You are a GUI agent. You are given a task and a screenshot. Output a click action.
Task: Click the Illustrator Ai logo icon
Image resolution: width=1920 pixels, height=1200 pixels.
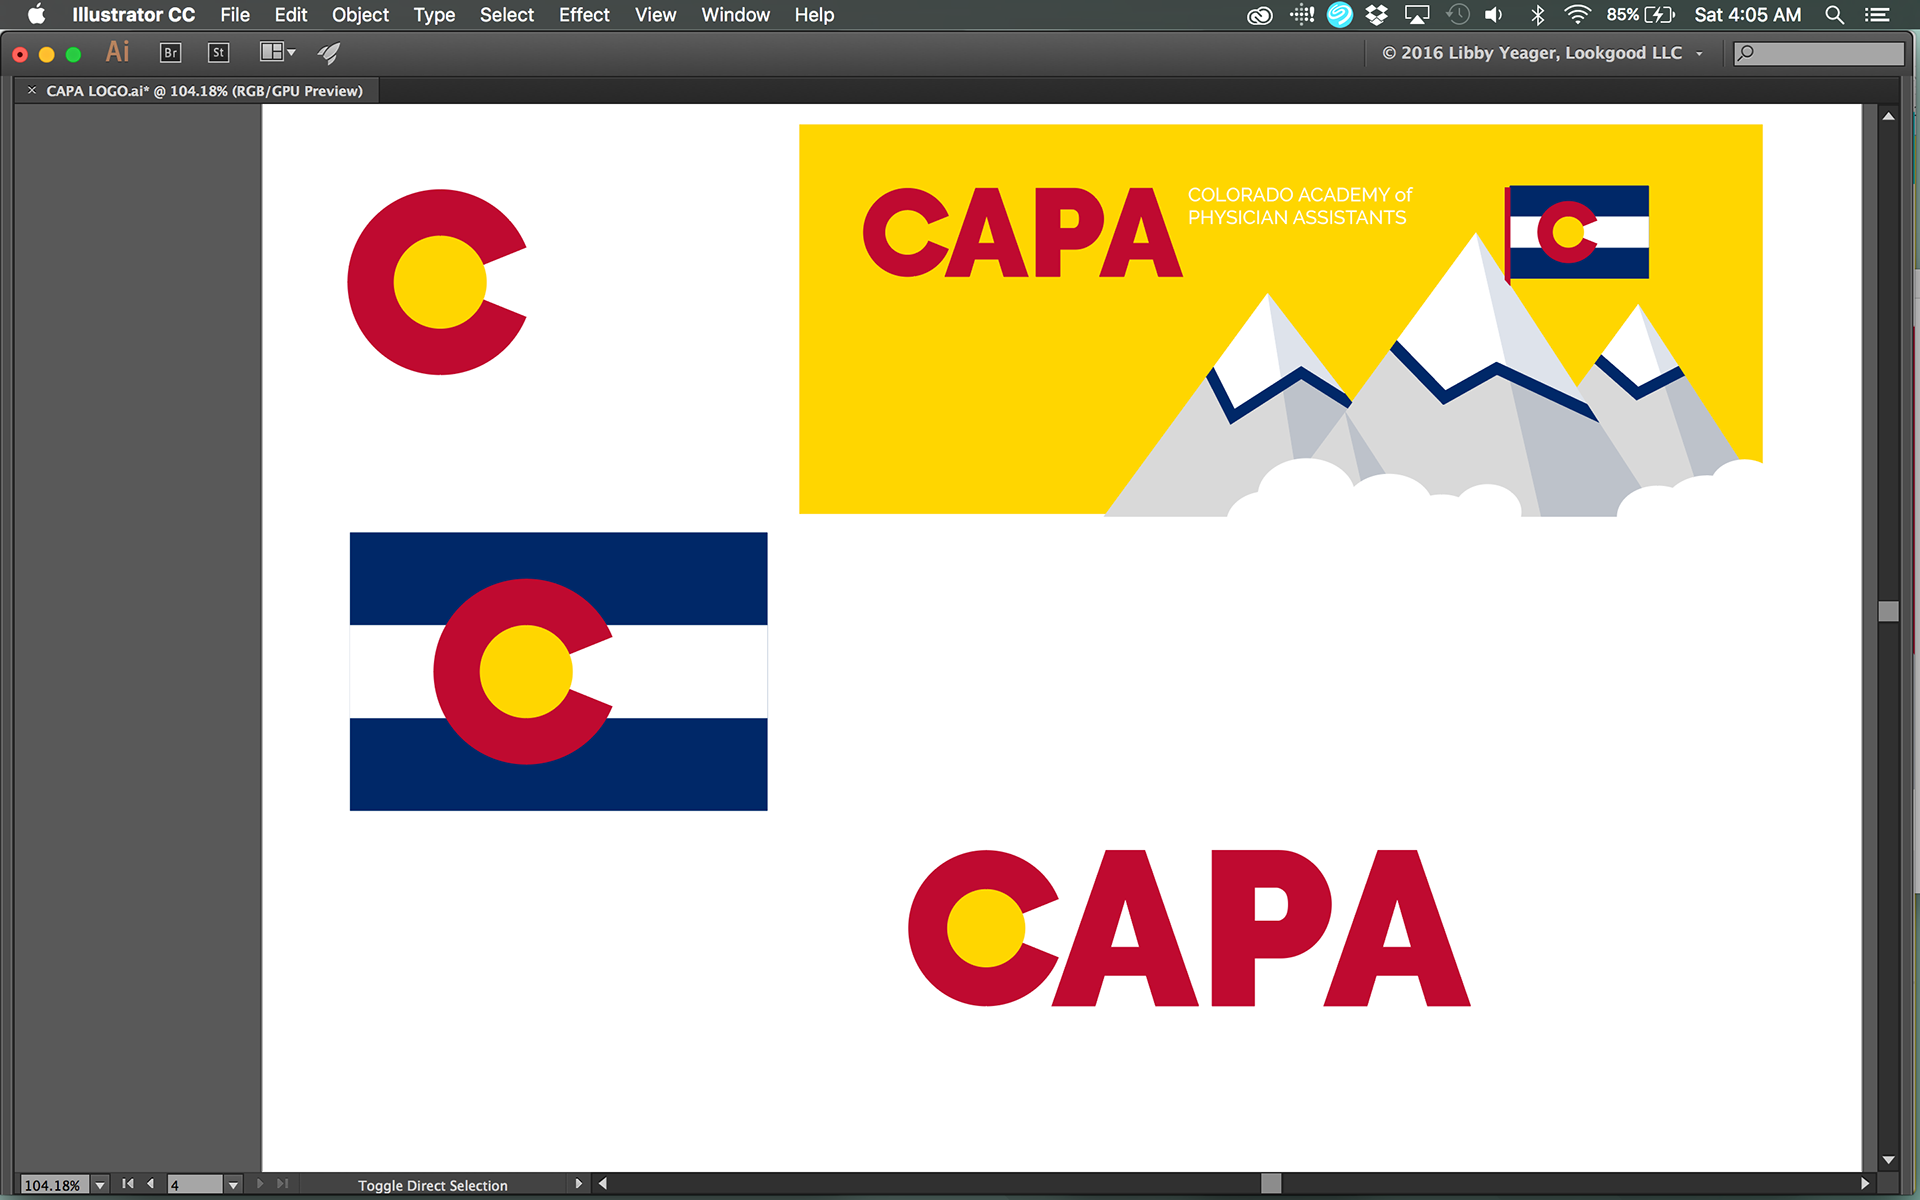118,52
